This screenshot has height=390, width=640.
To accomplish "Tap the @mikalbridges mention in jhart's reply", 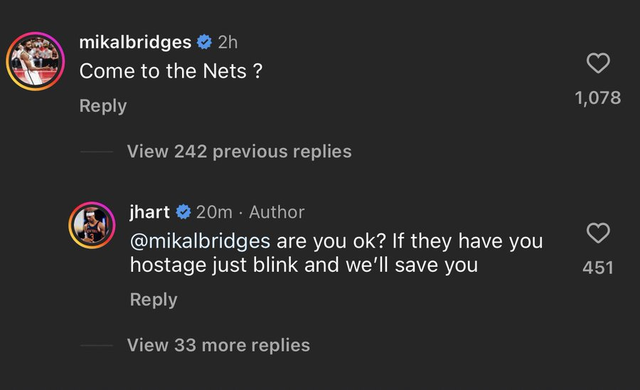I will point(200,241).
